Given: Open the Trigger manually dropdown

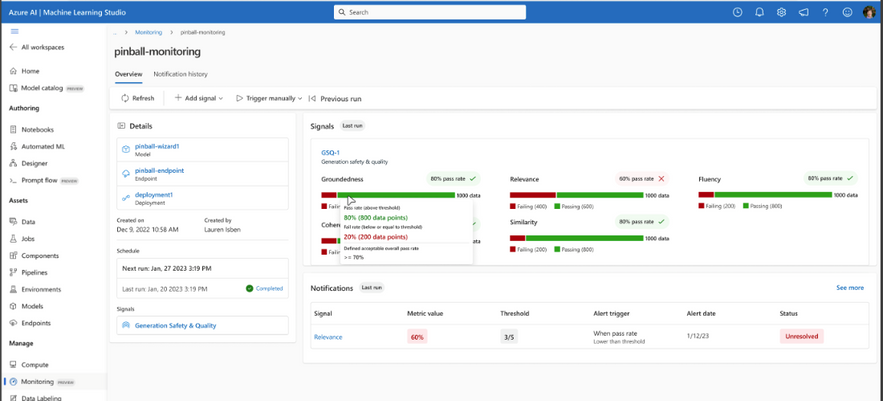Looking at the screenshot, I should 269,98.
